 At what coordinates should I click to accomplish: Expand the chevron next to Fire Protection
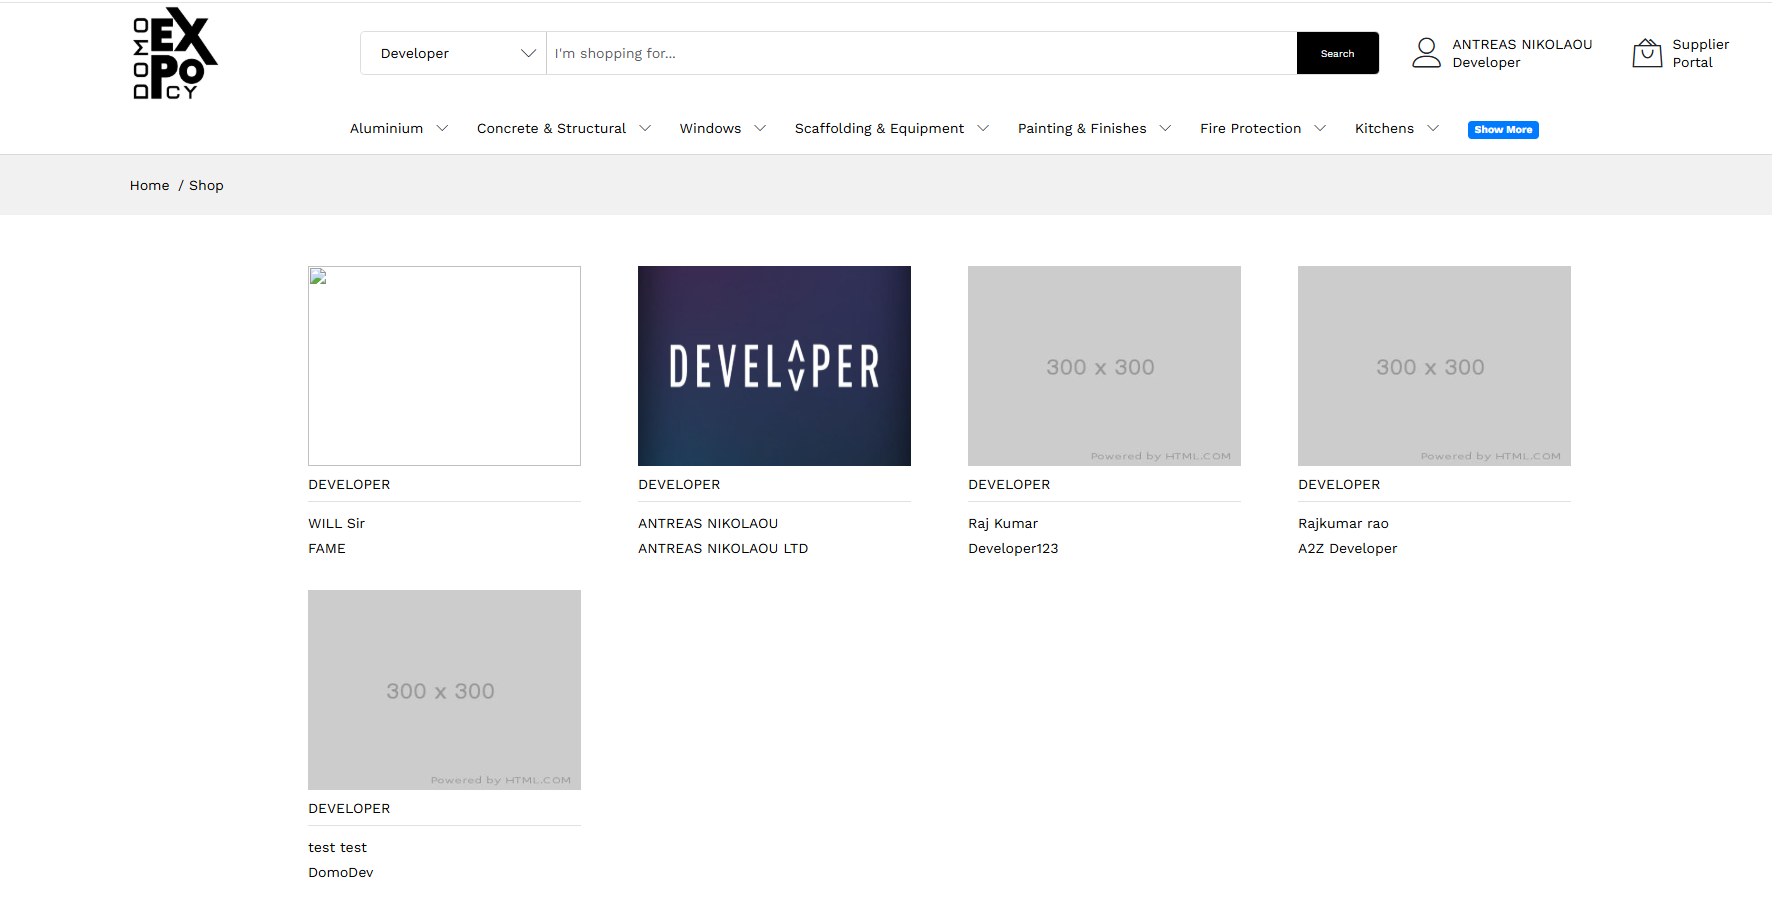[1320, 128]
